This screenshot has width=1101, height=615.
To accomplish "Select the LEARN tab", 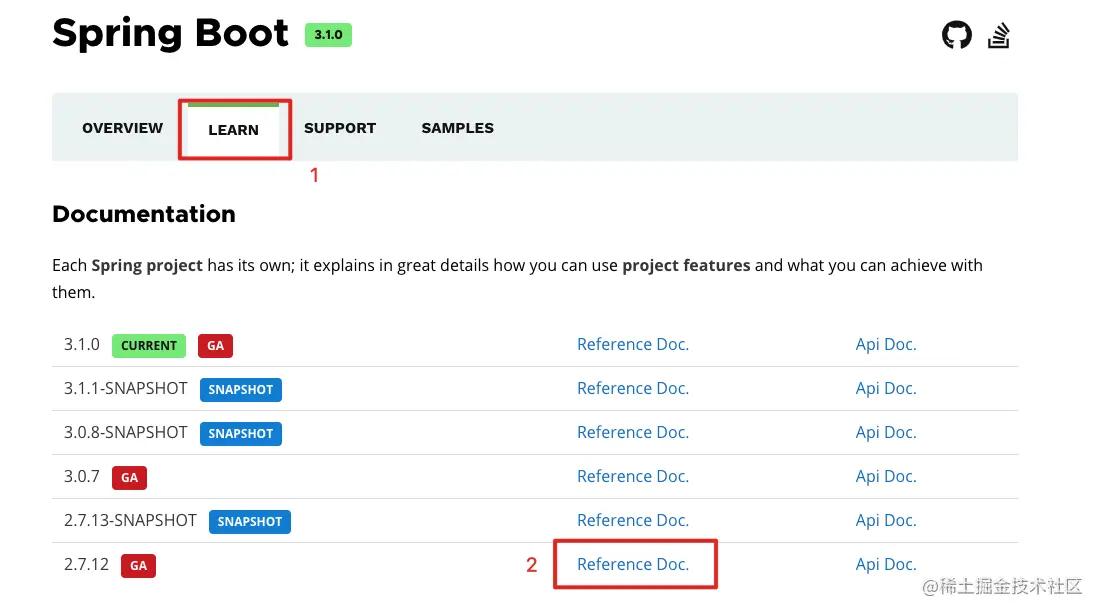I will click(233, 129).
